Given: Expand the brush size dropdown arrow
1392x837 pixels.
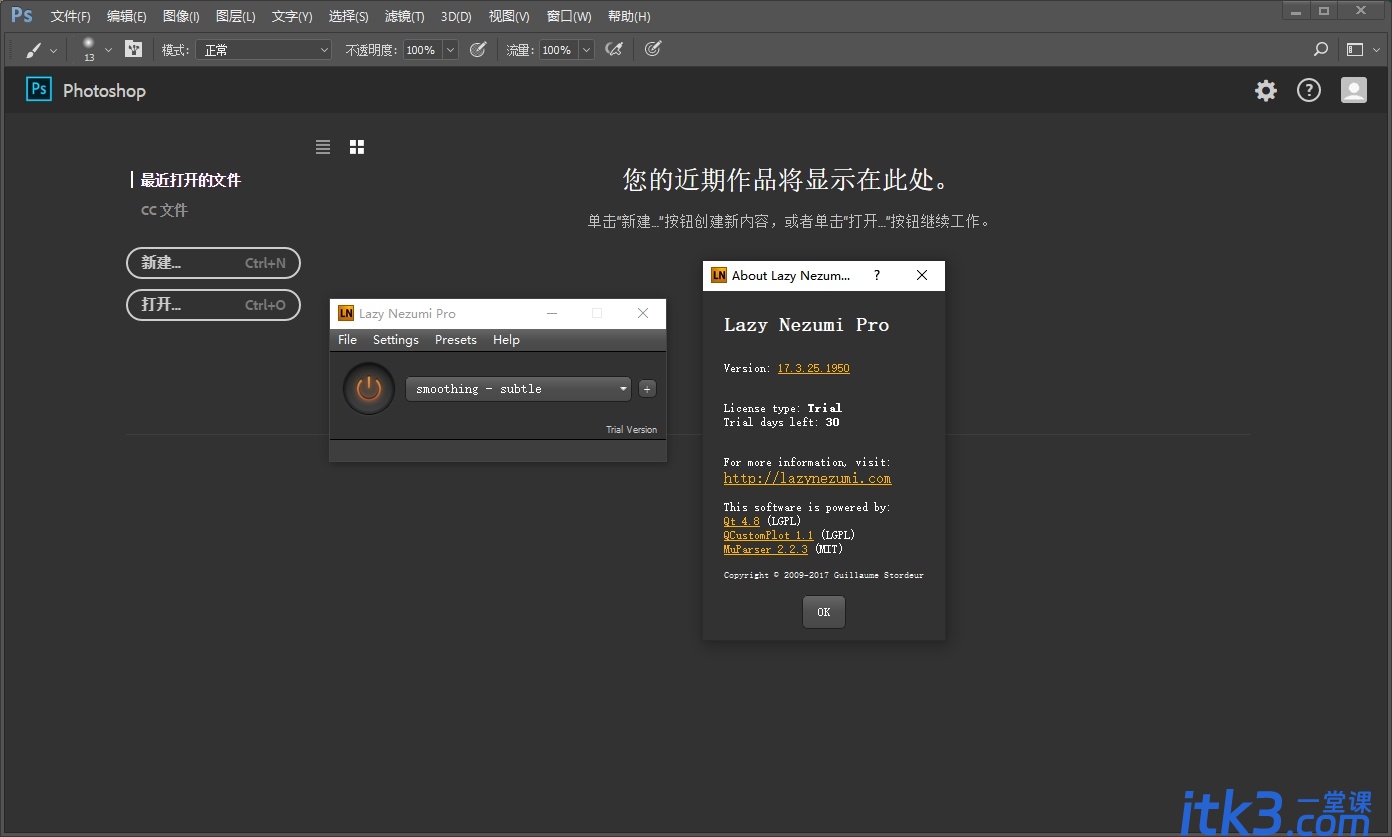Looking at the screenshot, I should coord(108,50).
